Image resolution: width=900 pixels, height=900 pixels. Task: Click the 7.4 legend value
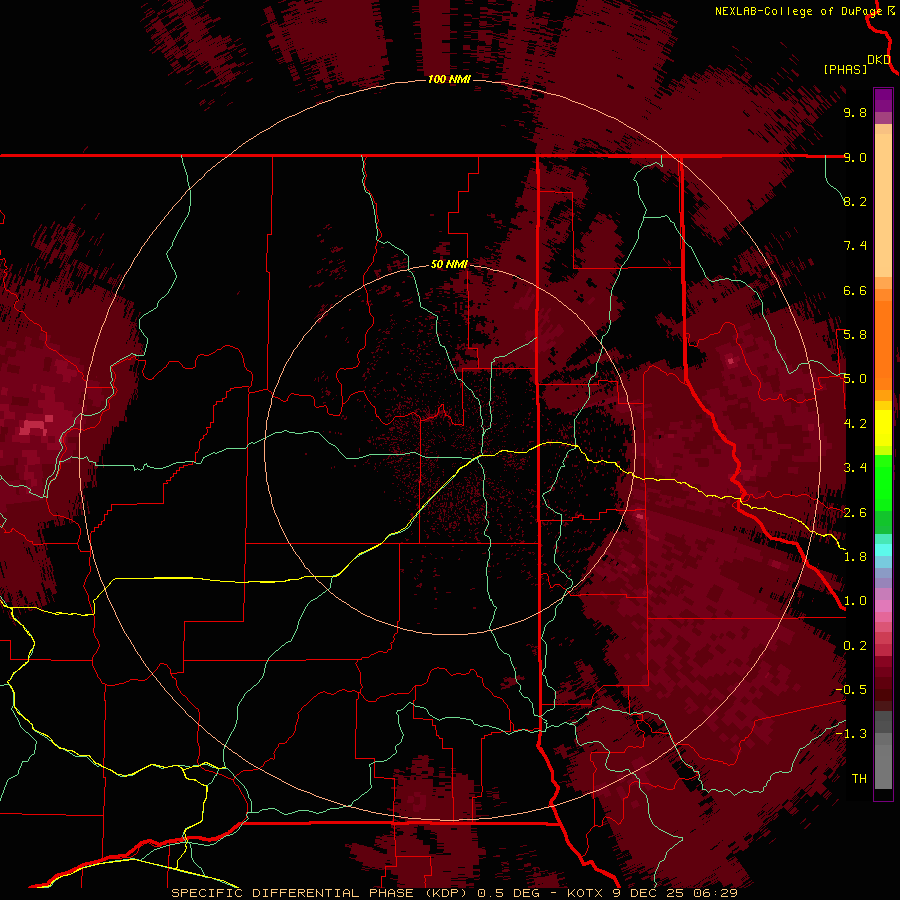[x=855, y=246]
